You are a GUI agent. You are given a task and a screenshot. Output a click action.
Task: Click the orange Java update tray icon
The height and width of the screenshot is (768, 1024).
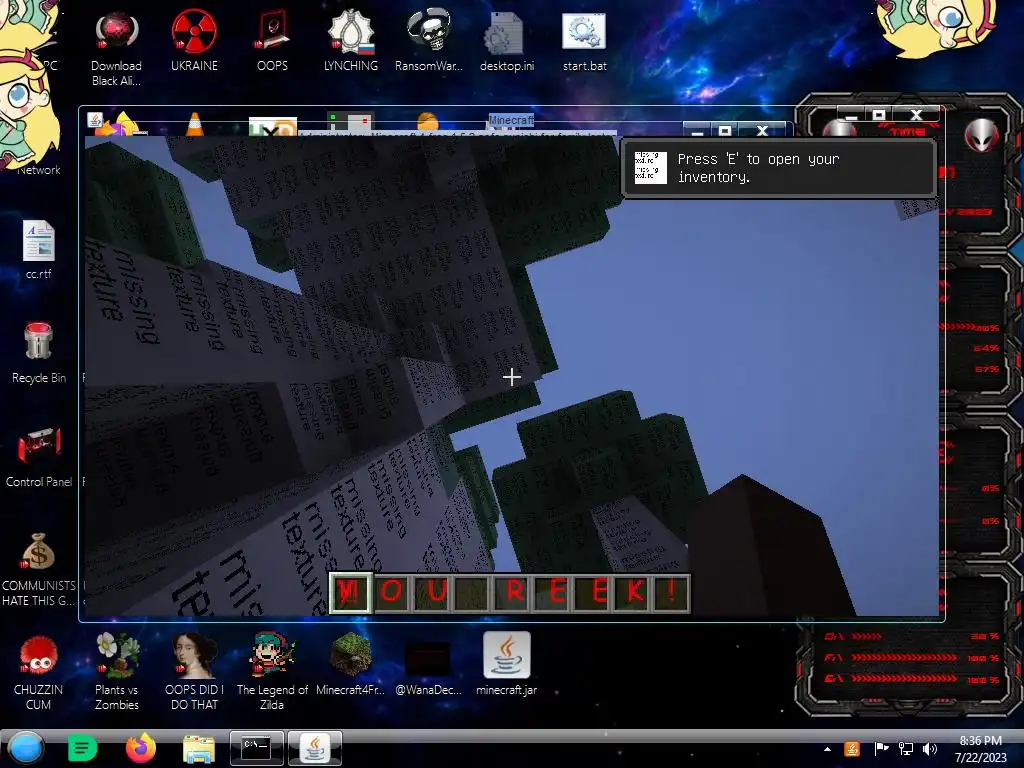pos(852,749)
